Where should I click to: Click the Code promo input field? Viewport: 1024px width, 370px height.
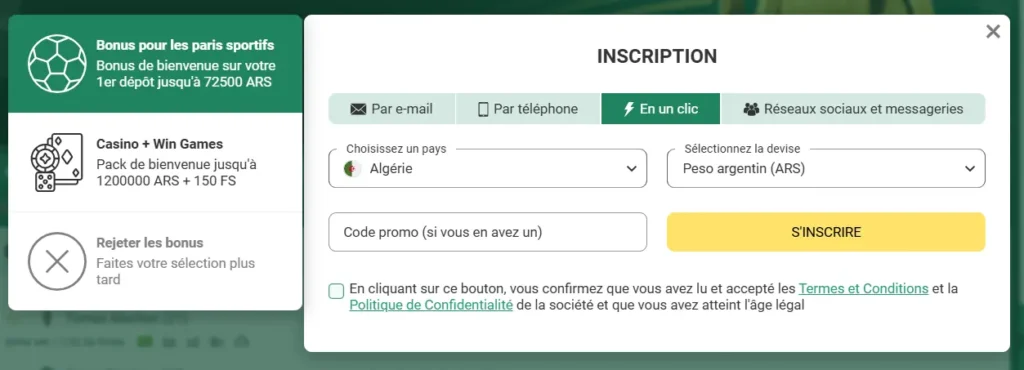click(x=488, y=232)
